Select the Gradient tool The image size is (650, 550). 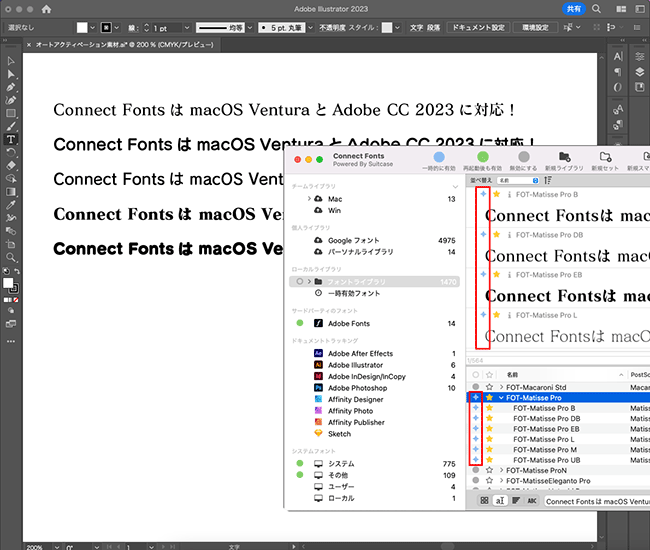(11, 191)
